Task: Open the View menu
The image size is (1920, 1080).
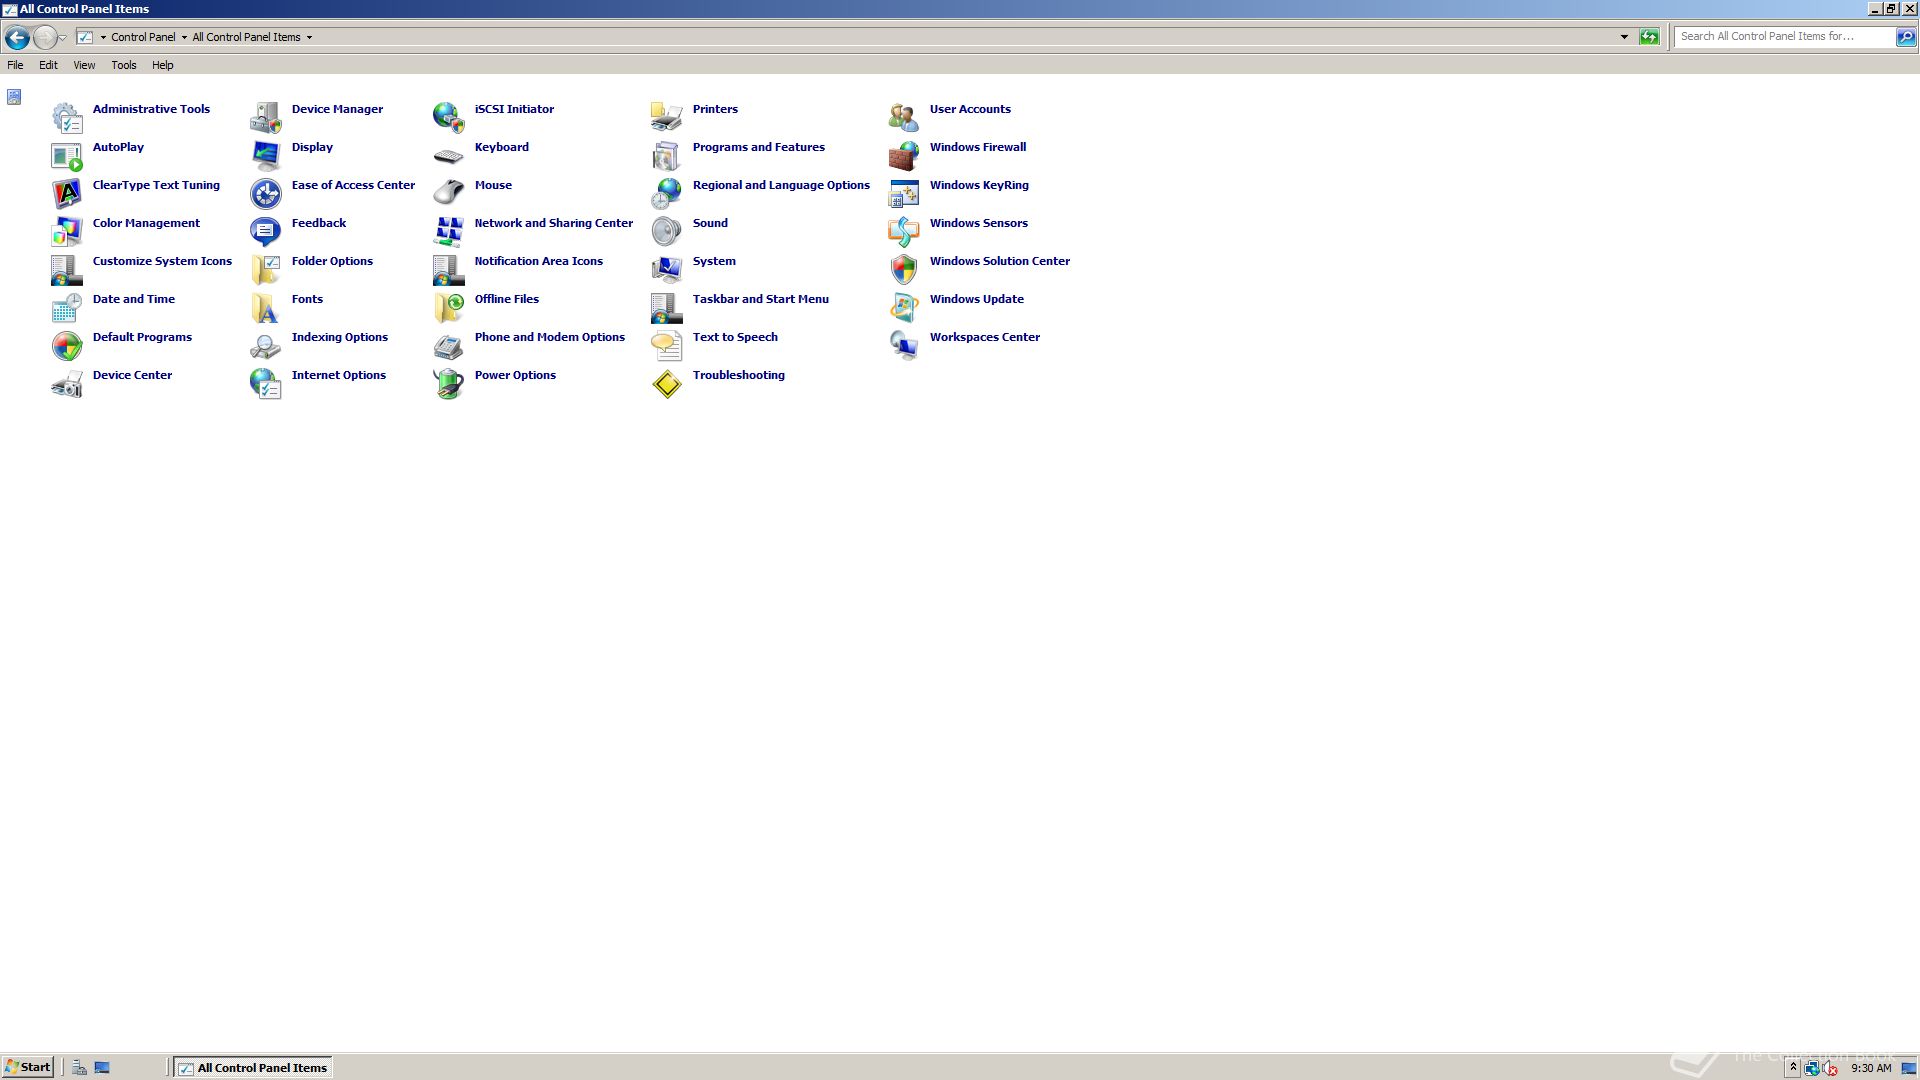Action: coord(84,65)
